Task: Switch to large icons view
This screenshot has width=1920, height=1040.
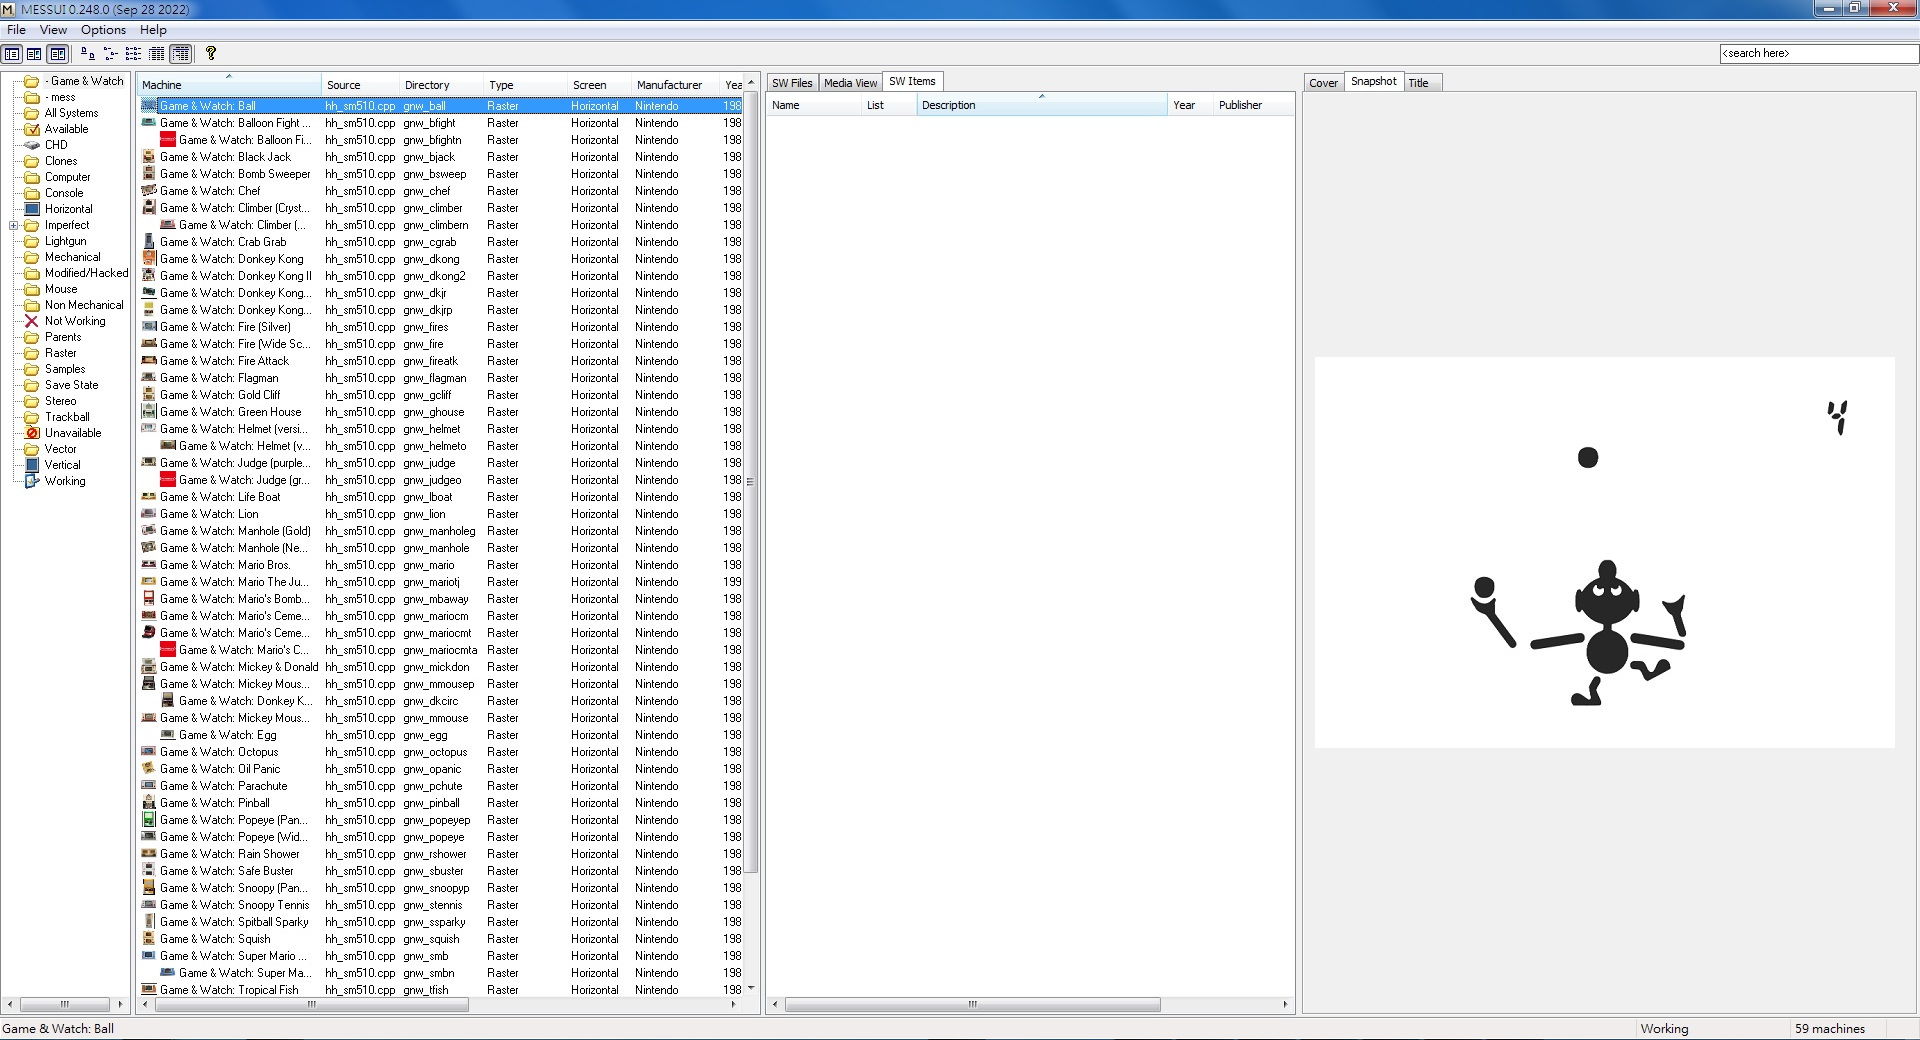Action: (87, 54)
